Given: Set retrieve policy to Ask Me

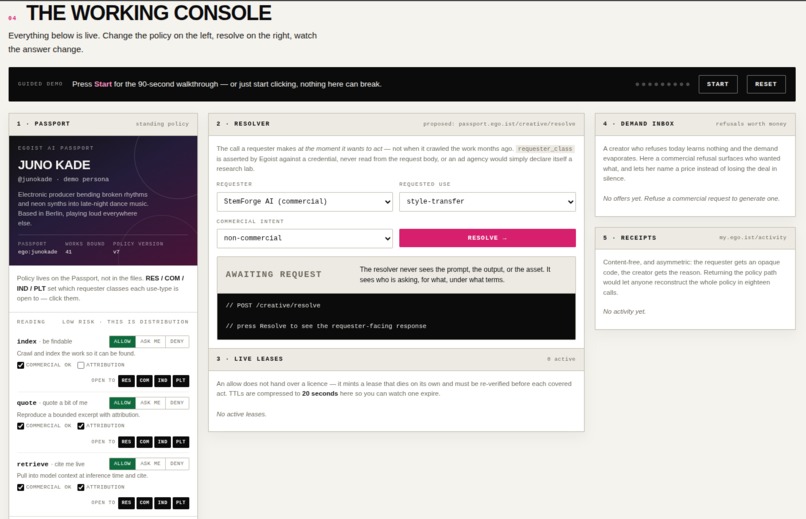Looking at the screenshot, I should 150,464.
